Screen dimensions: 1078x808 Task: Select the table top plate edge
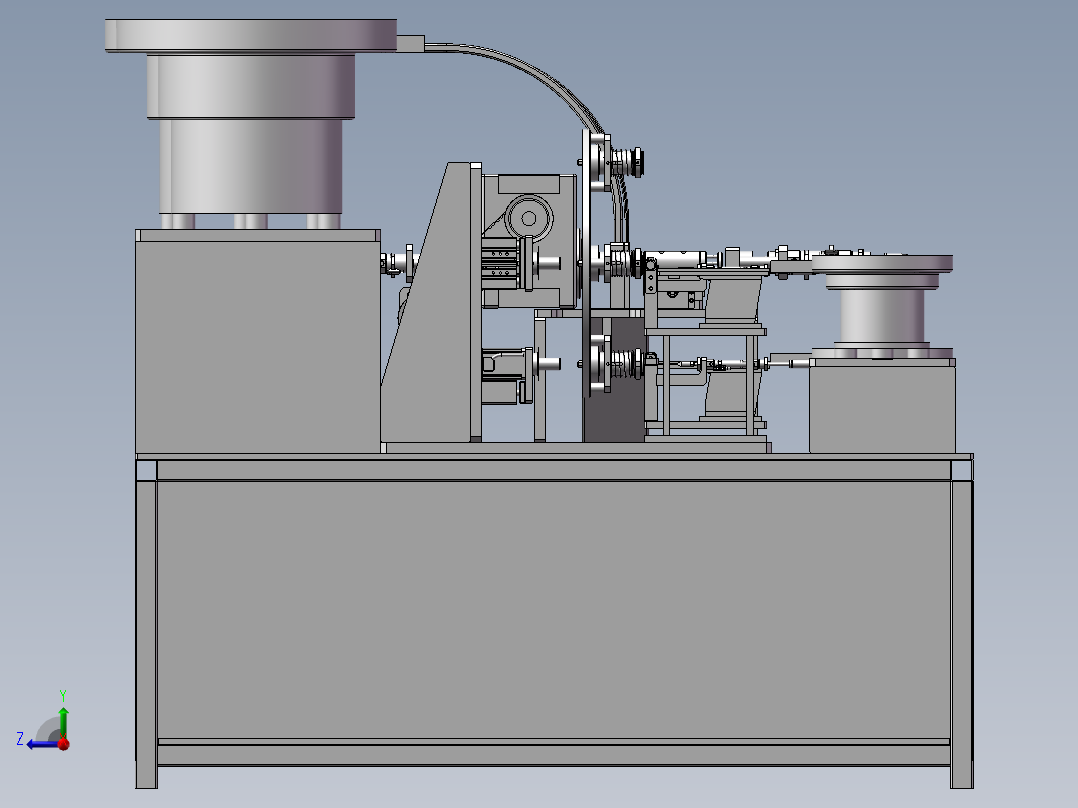(x=554, y=457)
